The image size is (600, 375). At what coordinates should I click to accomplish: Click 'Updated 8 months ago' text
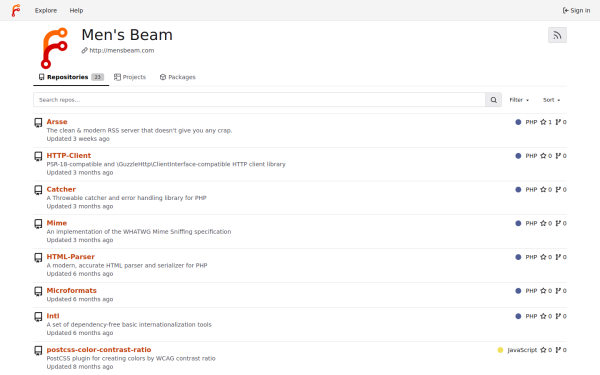[x=80, y=367]
